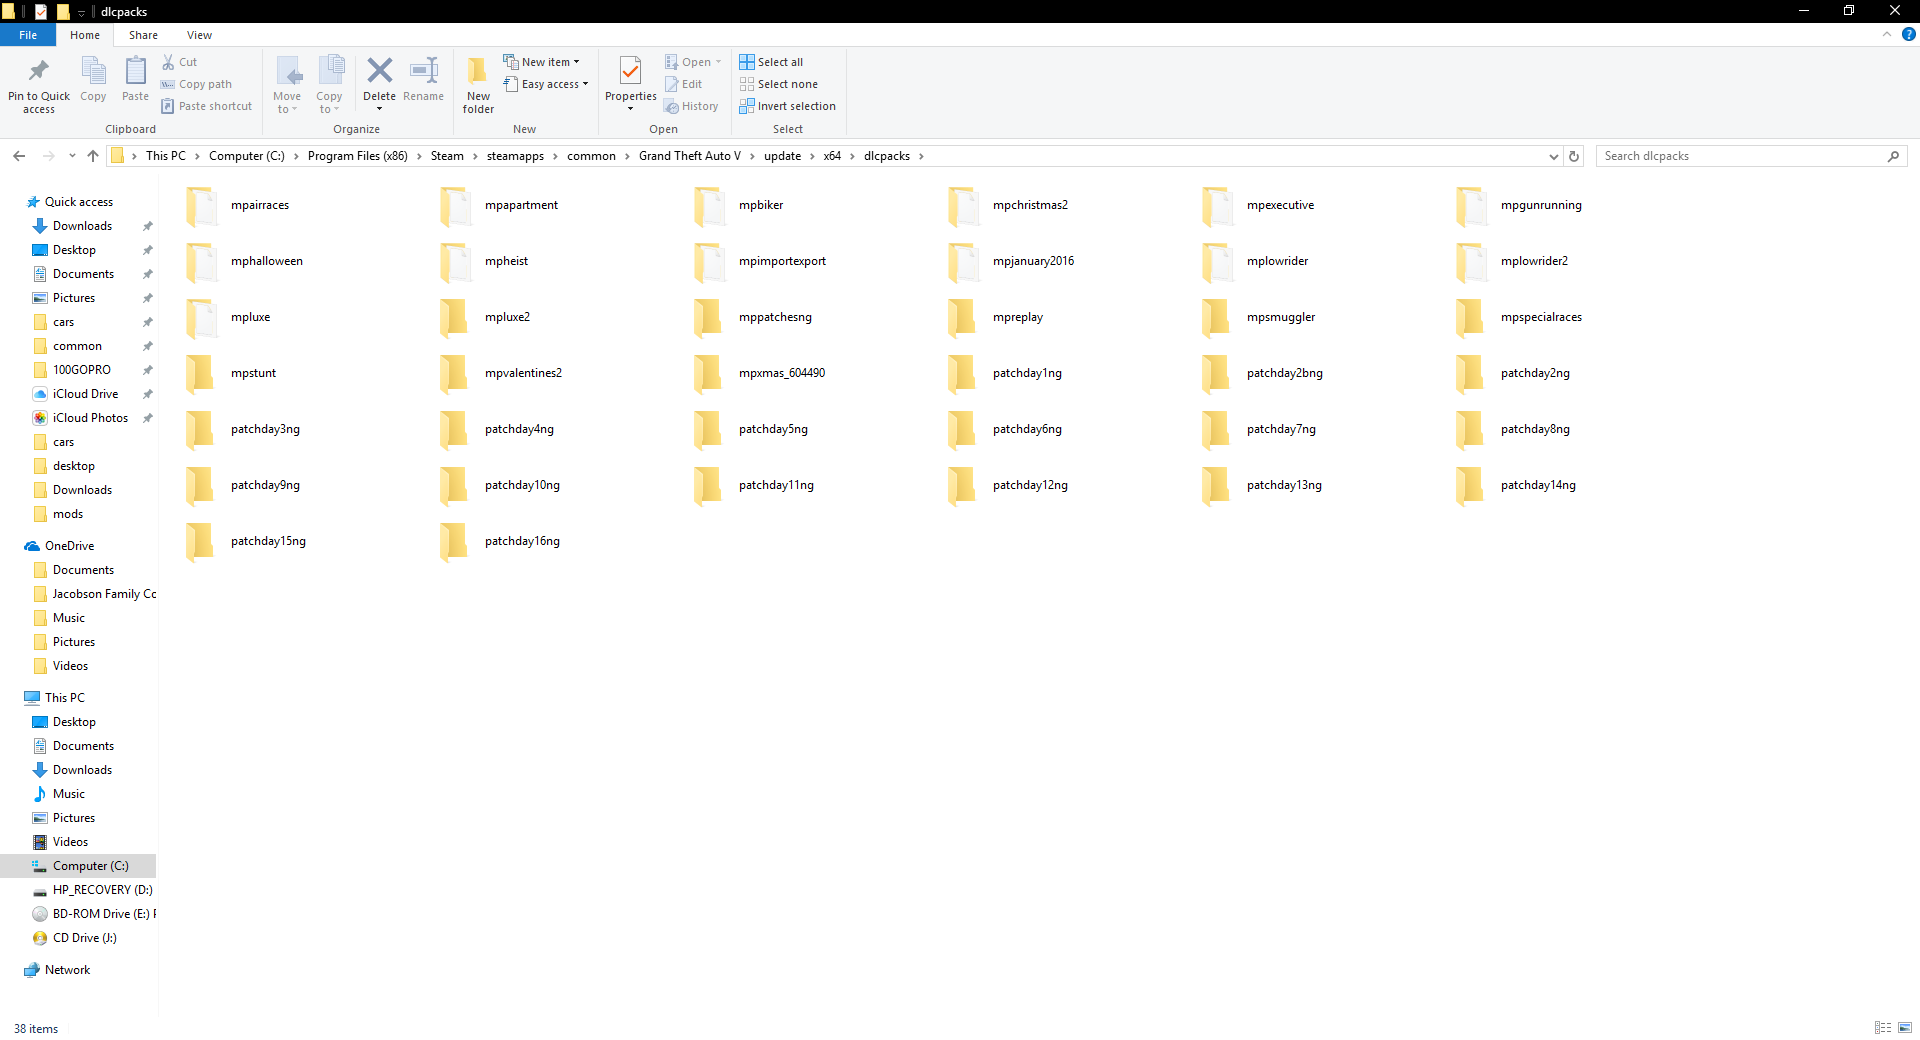Click Select none in ribbon
This screenshot has width=1920, height=1040.
coord(778,84)
